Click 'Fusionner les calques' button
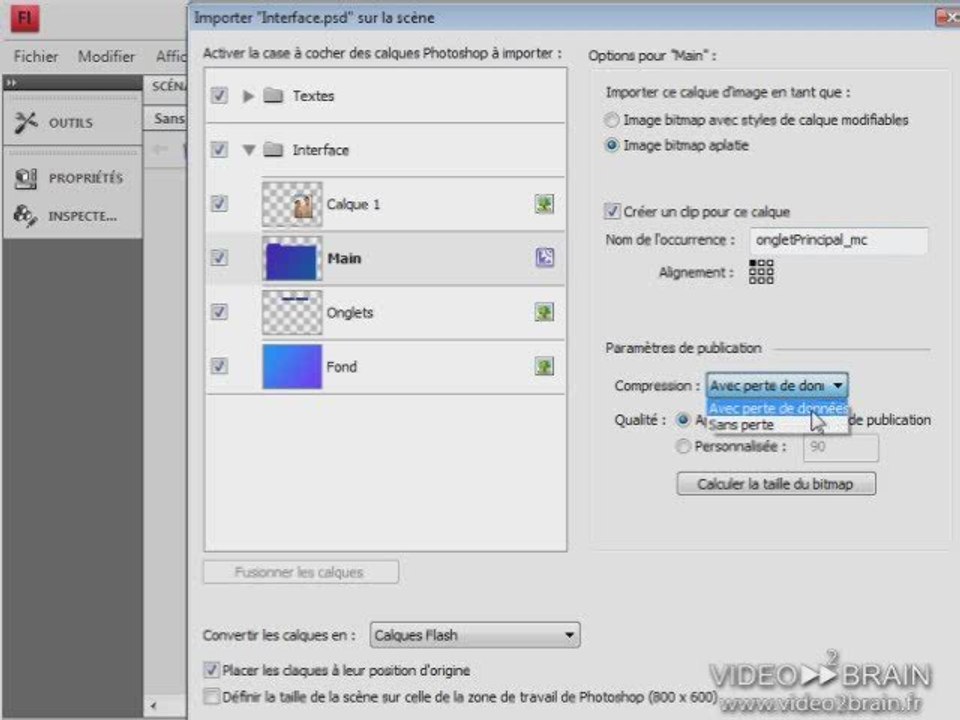The image size is (960, 720). click(301, 572)
